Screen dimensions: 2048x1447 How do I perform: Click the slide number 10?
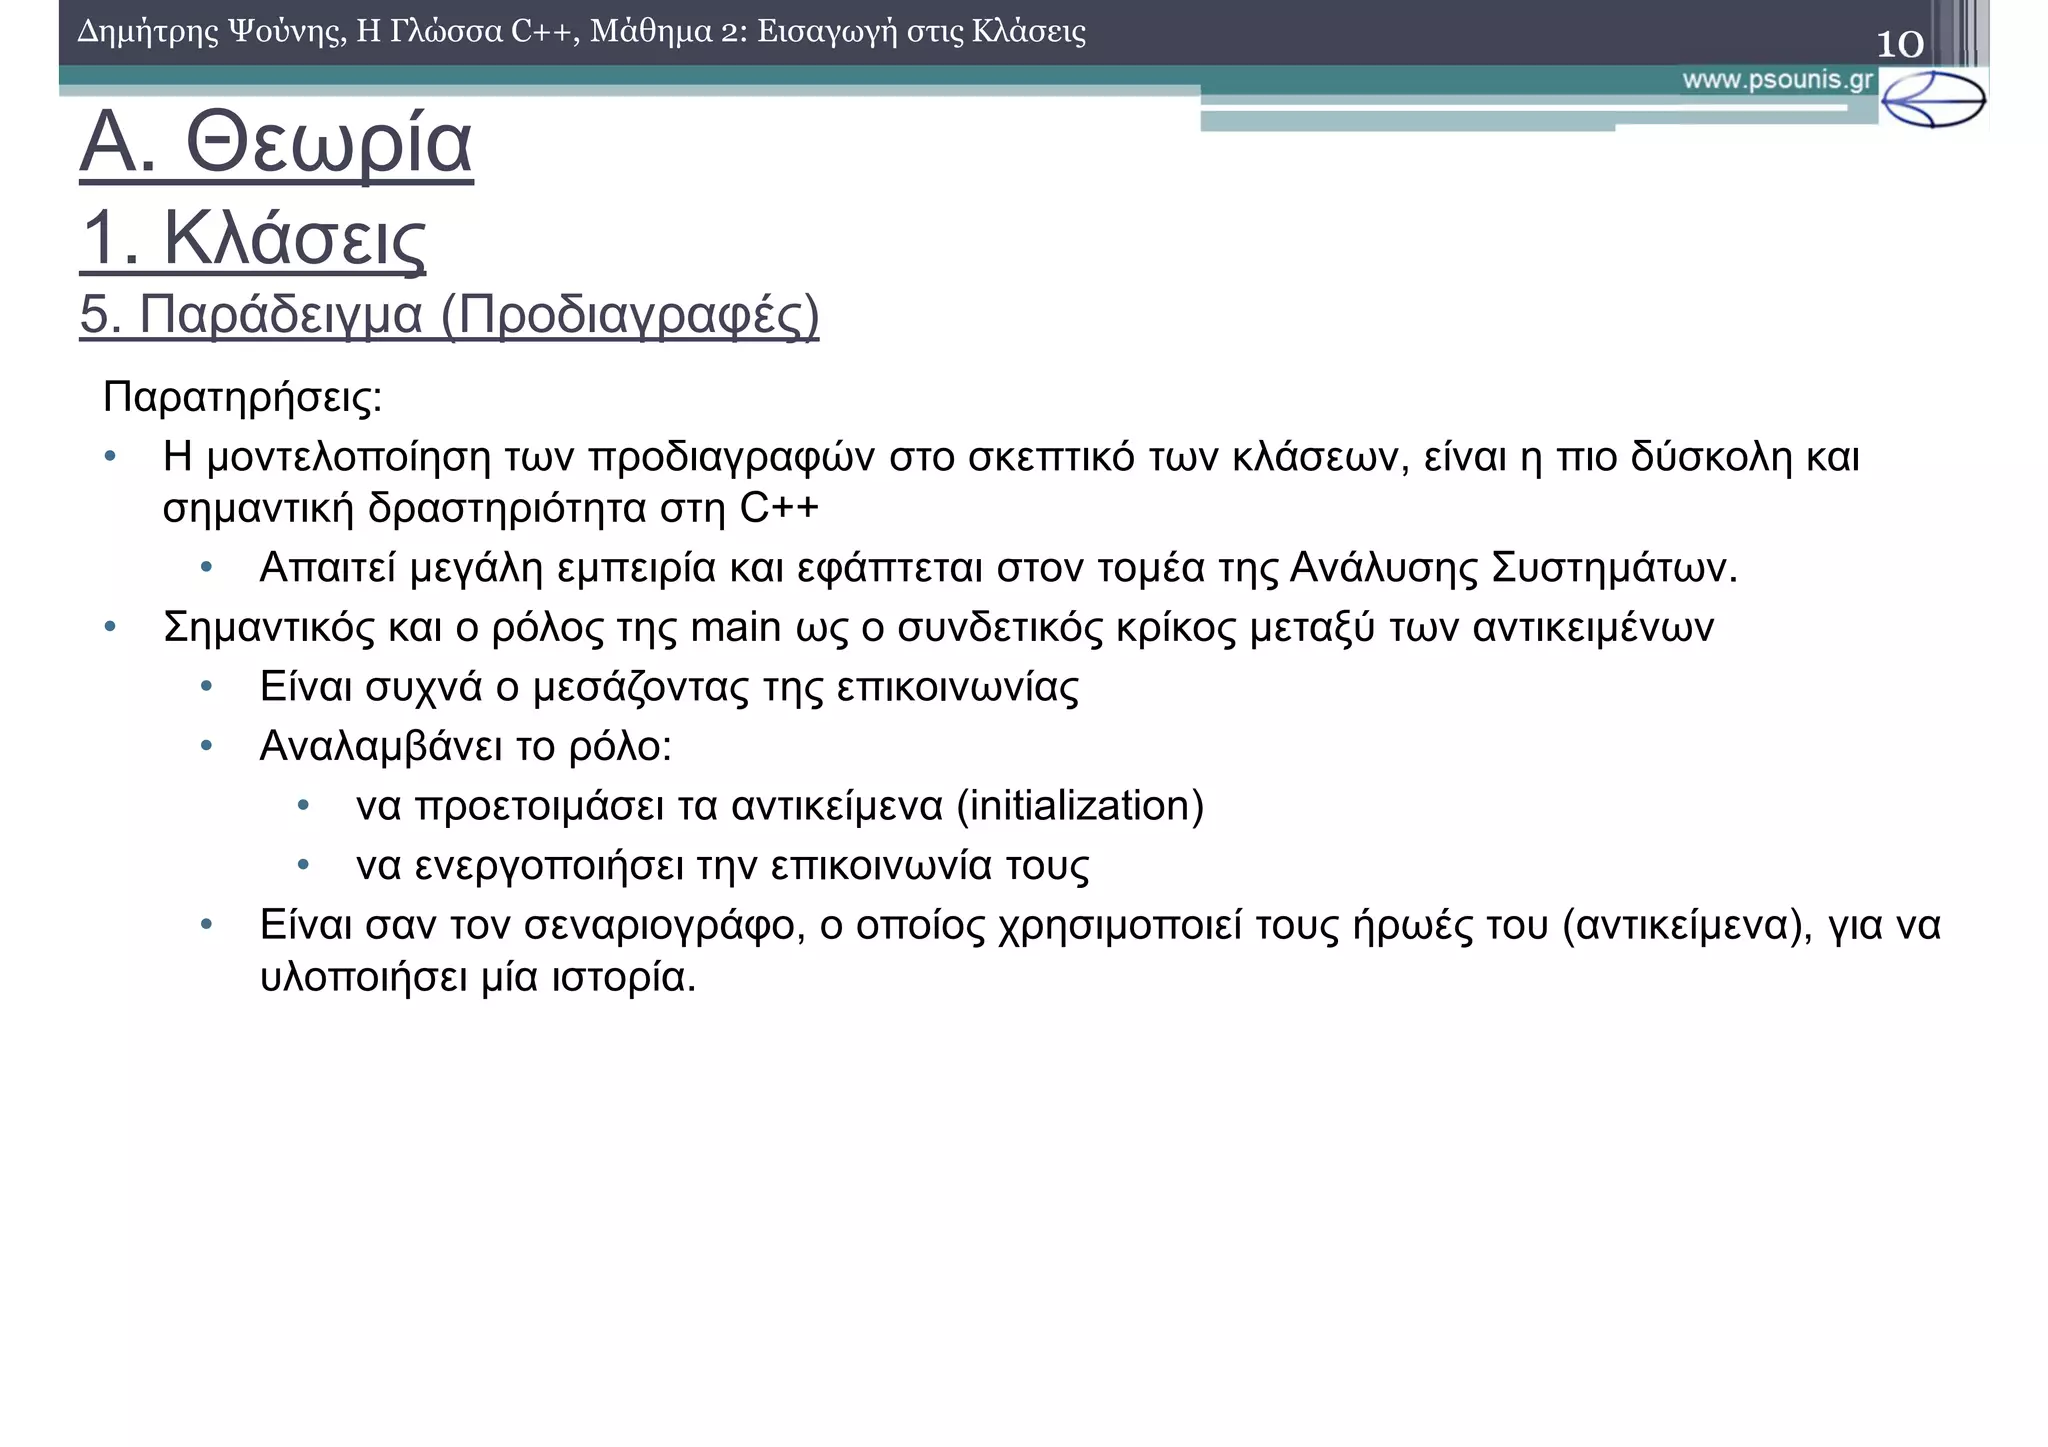tap(1899, 44)
